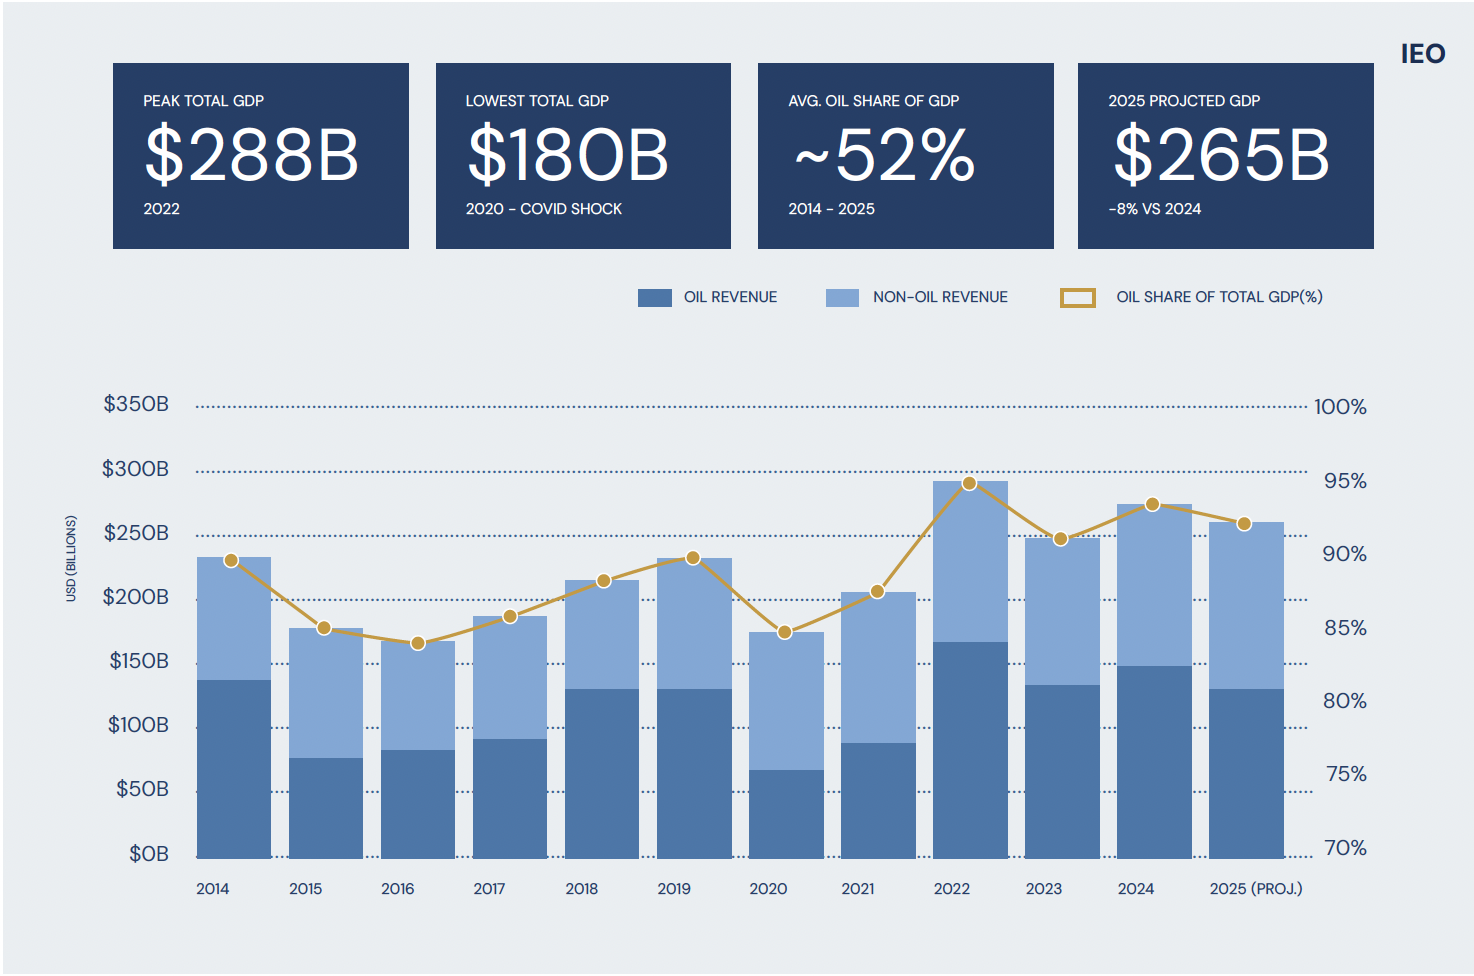Click the "~52%" oil share figure
Screen dimensions: 1474x976
point(884,155)
